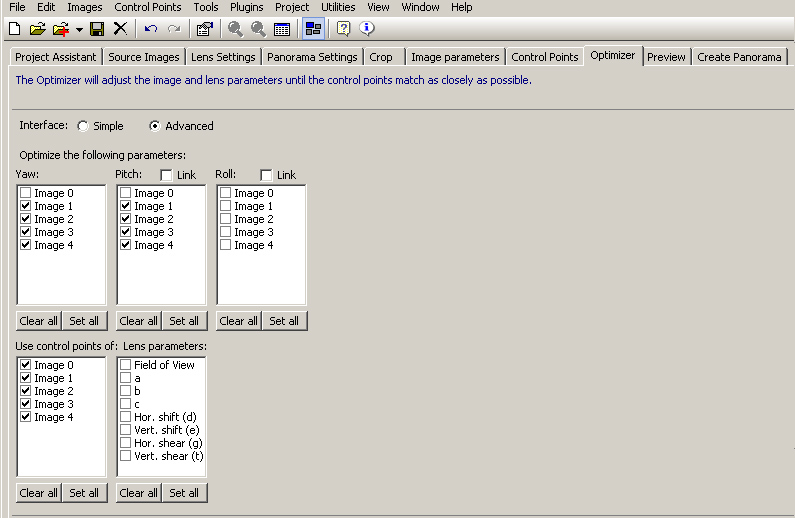Switch to the Lens Settings tab

coord(223,57)
